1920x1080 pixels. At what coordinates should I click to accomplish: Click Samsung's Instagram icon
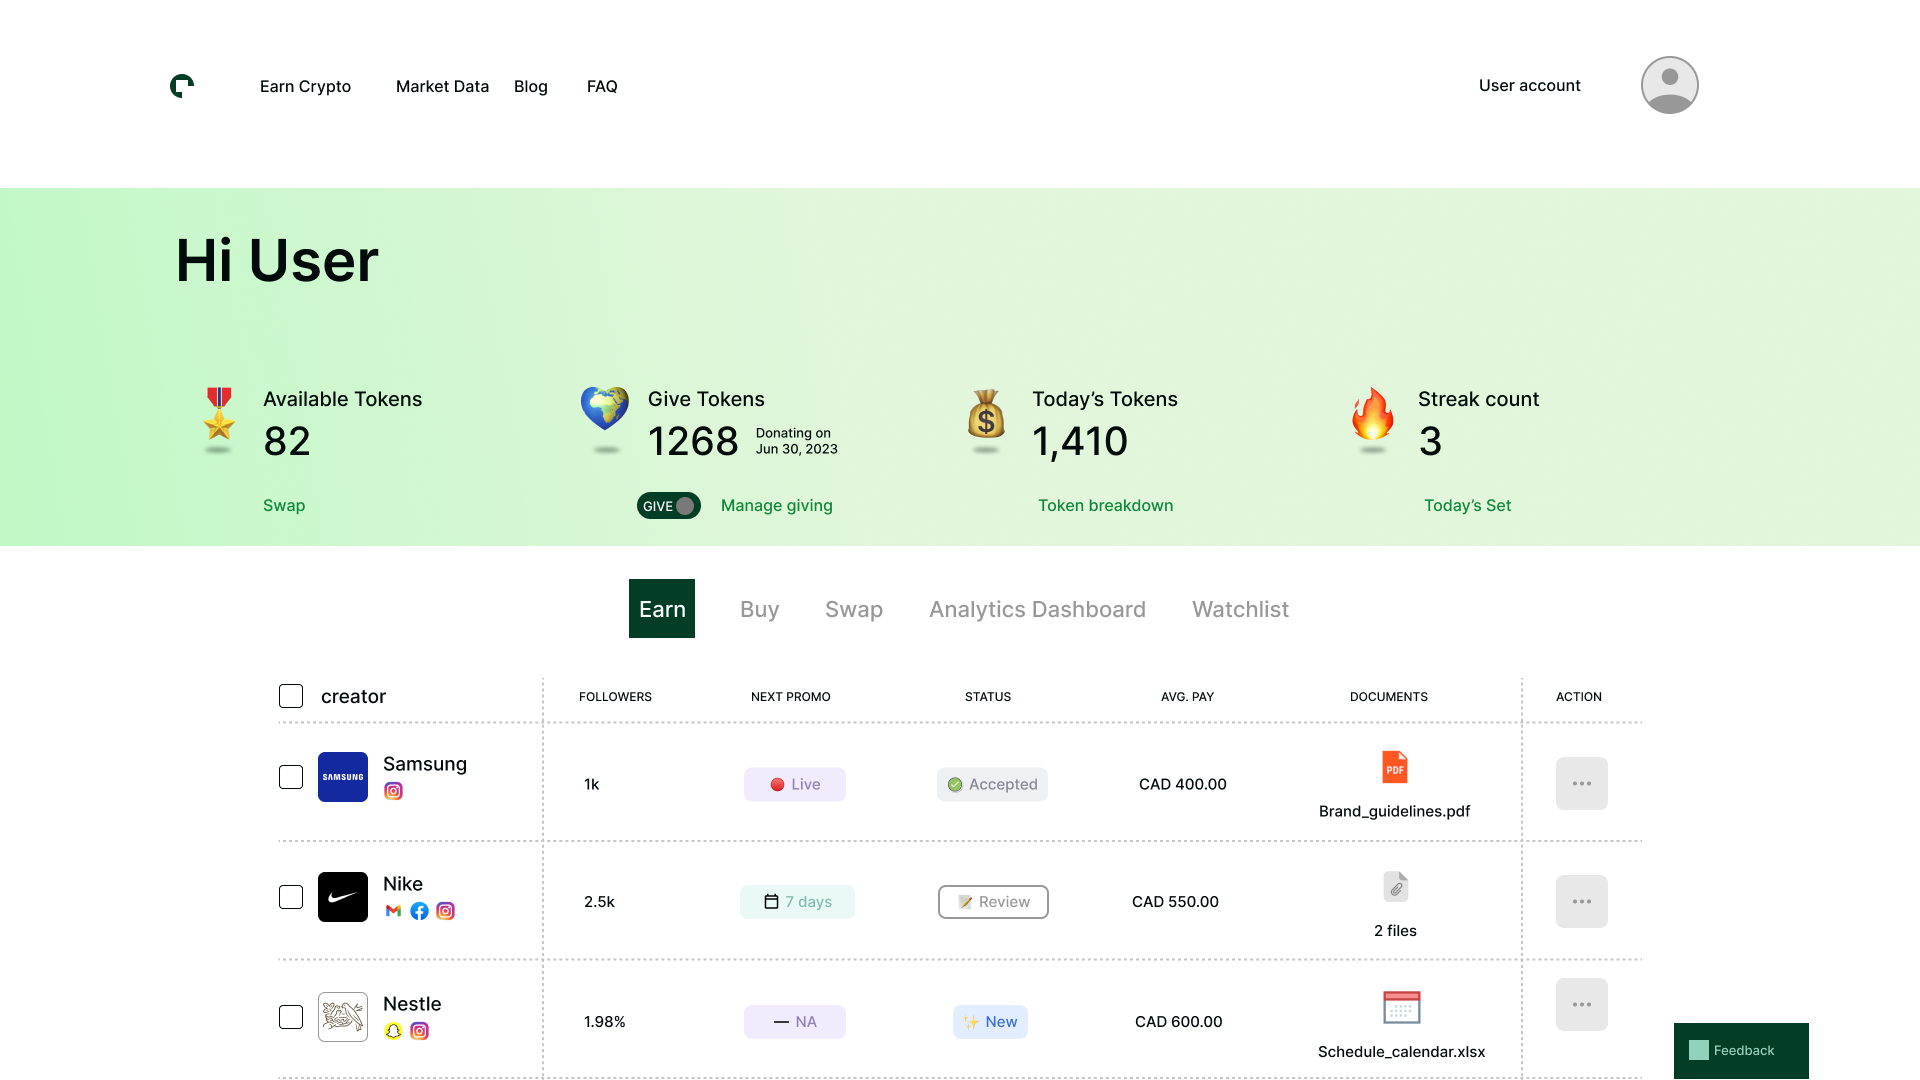394,791
